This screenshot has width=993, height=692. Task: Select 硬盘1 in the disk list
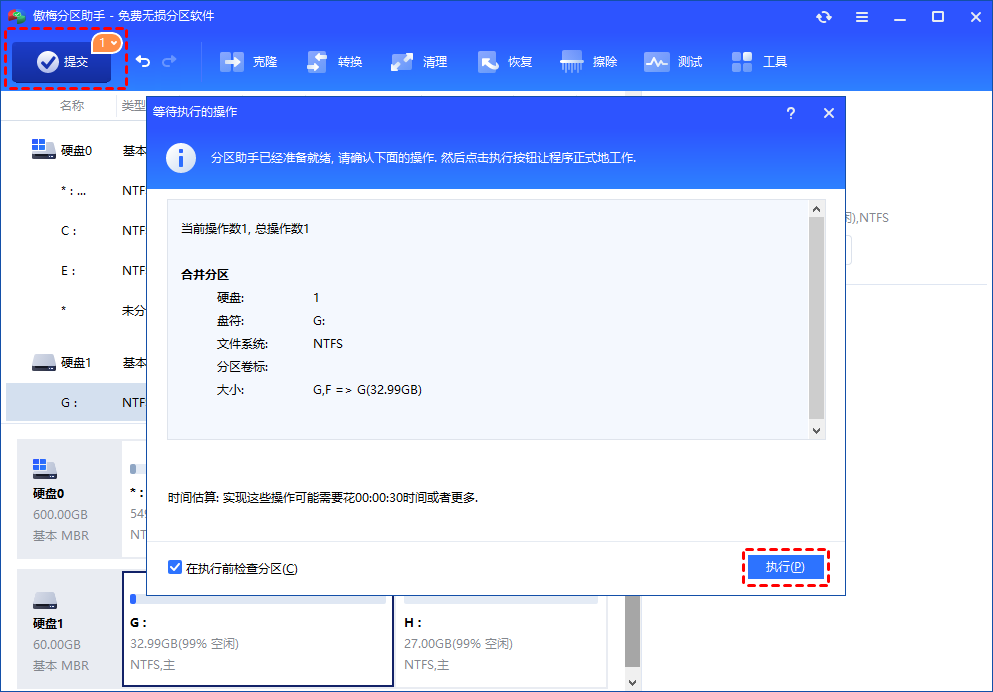pyautogui.click(x=75, y=362)
